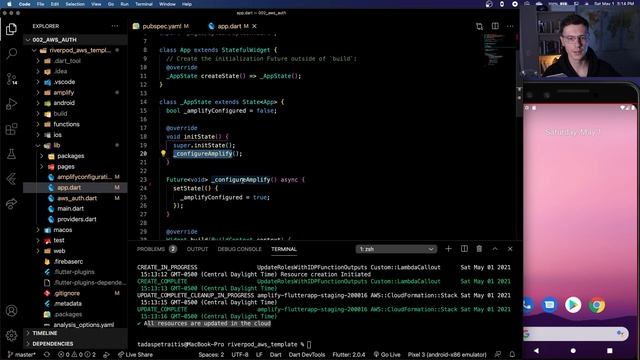Click the synchronize changes icon in status bar
This screenshot has height=360, width=640.
(x=47, y=355)
